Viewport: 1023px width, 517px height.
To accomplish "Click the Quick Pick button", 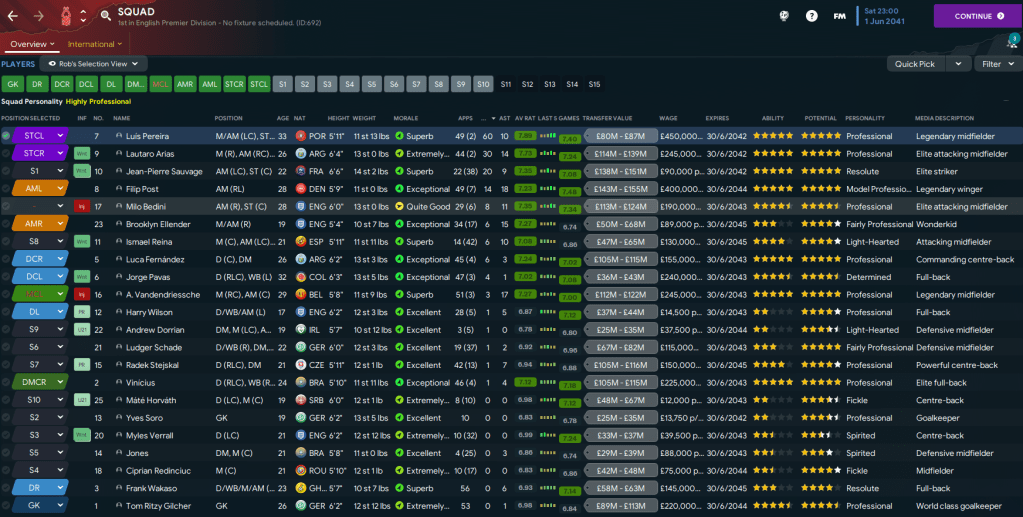I will (915, 64).
